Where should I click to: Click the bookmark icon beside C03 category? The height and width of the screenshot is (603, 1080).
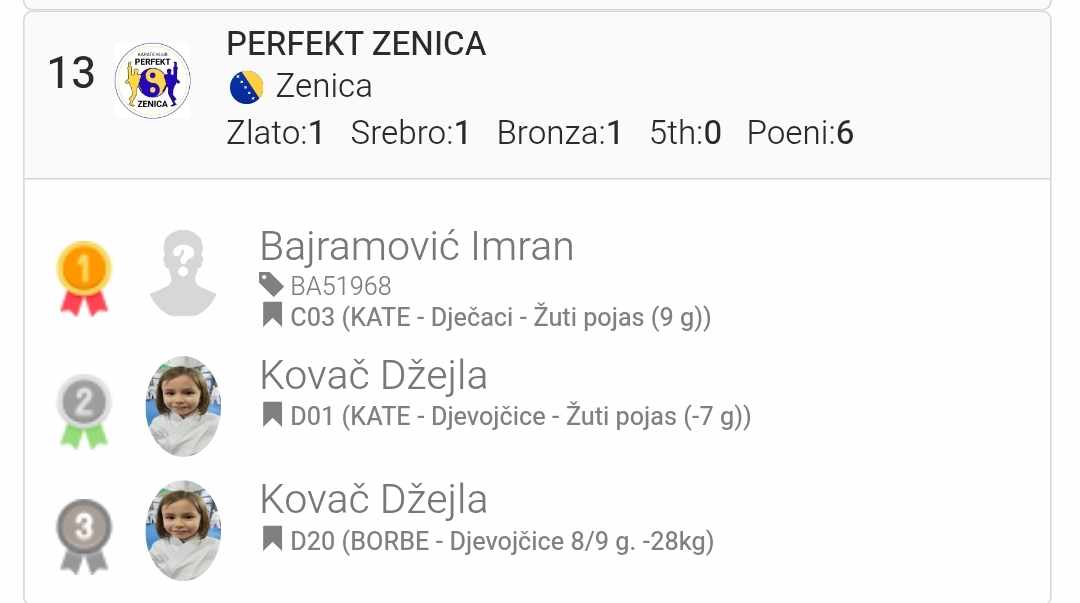[x=272, y=317]
